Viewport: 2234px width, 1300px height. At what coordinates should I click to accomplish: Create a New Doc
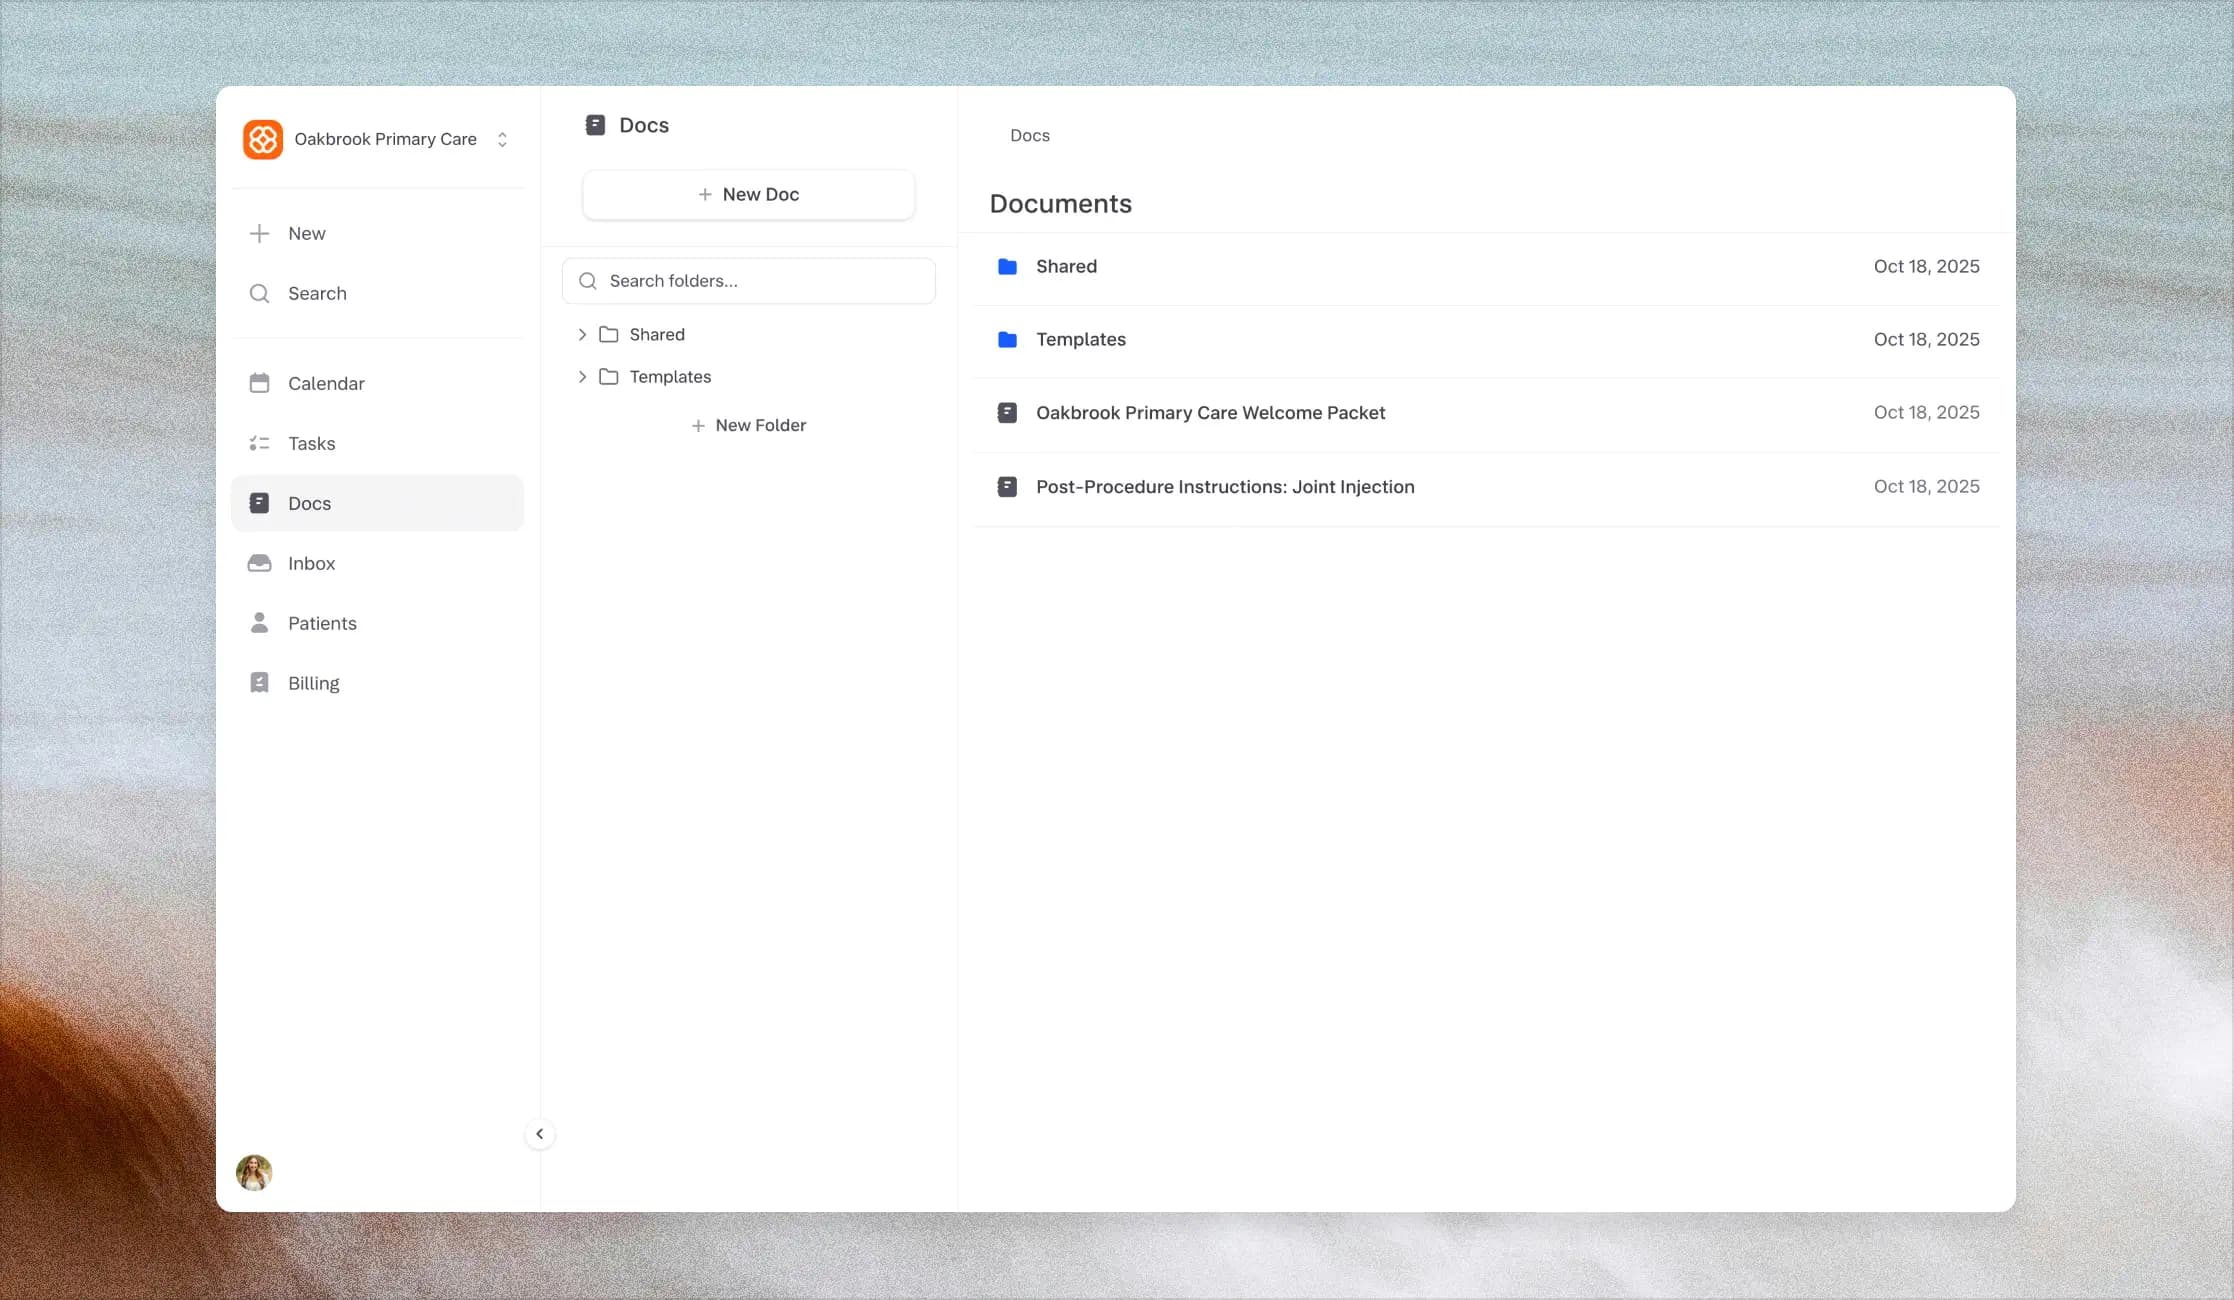[x=748, y=194]
